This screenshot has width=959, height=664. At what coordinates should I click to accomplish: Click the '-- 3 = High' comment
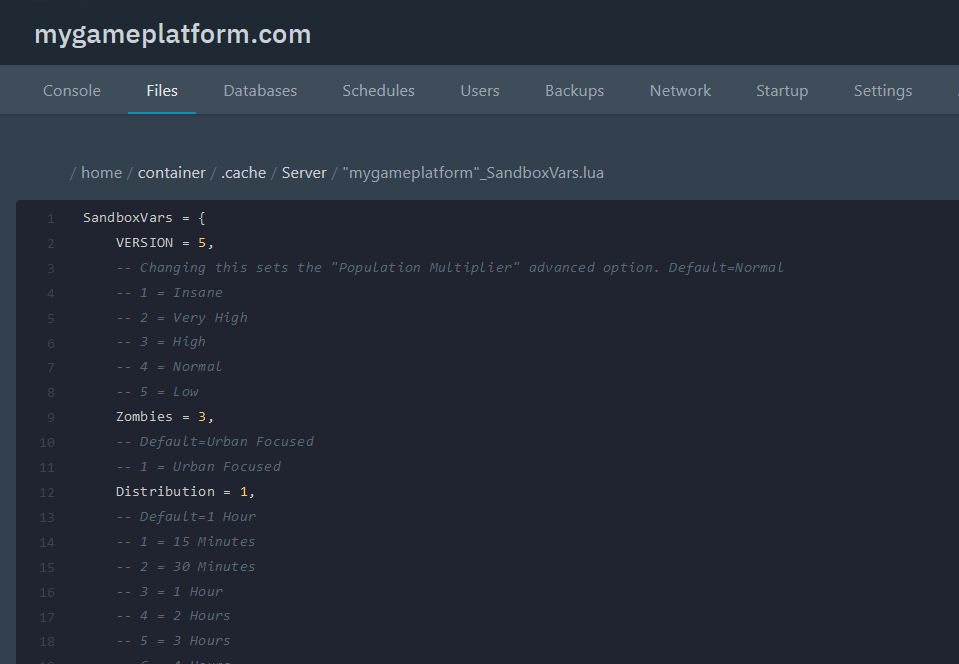coord(161,342)
